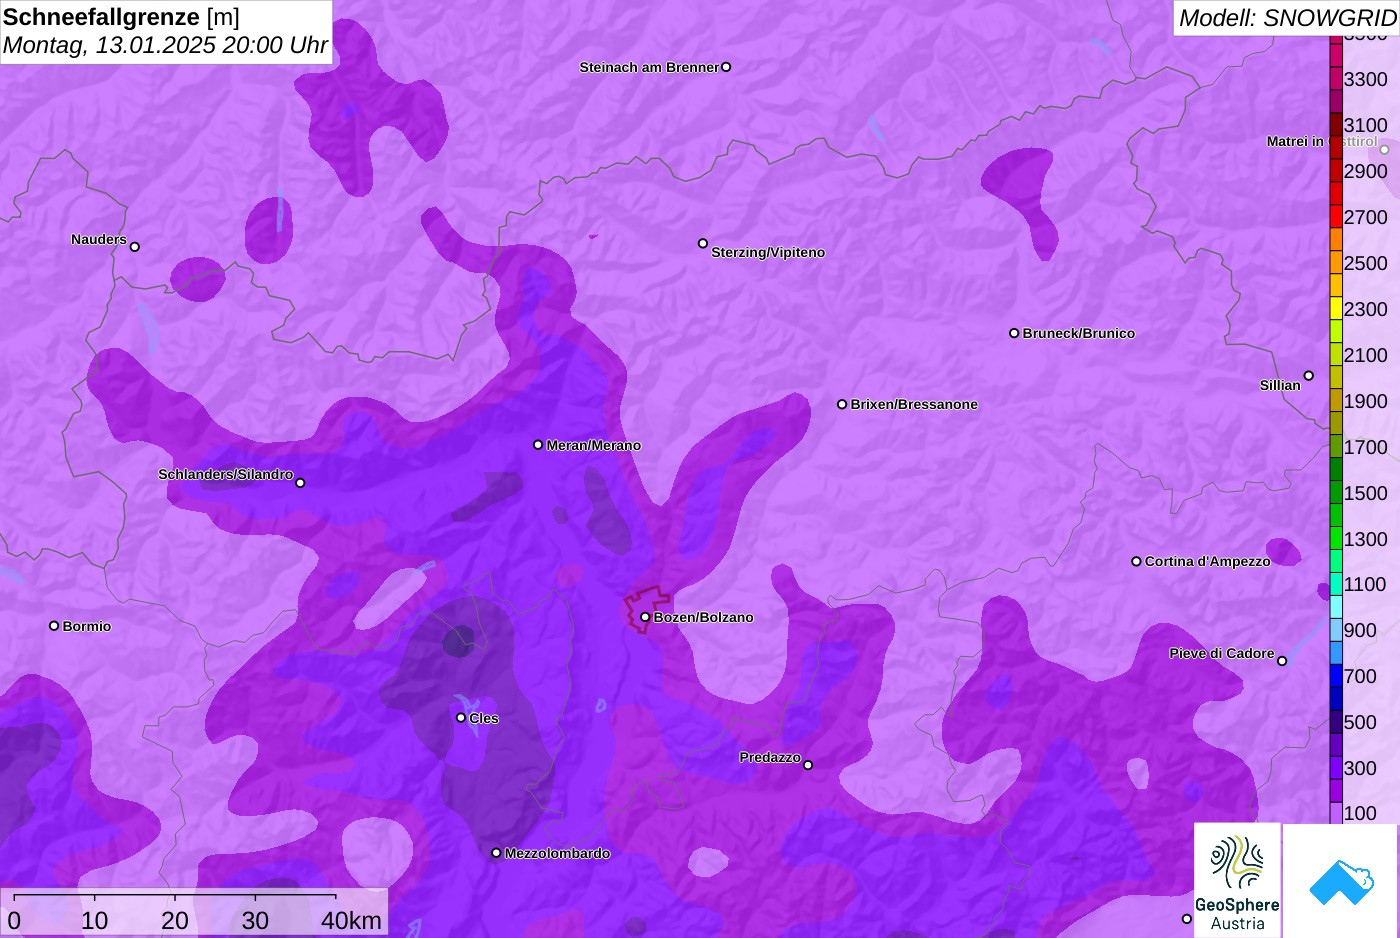Click the GeoSphere Austria logo

[1237, 881]
